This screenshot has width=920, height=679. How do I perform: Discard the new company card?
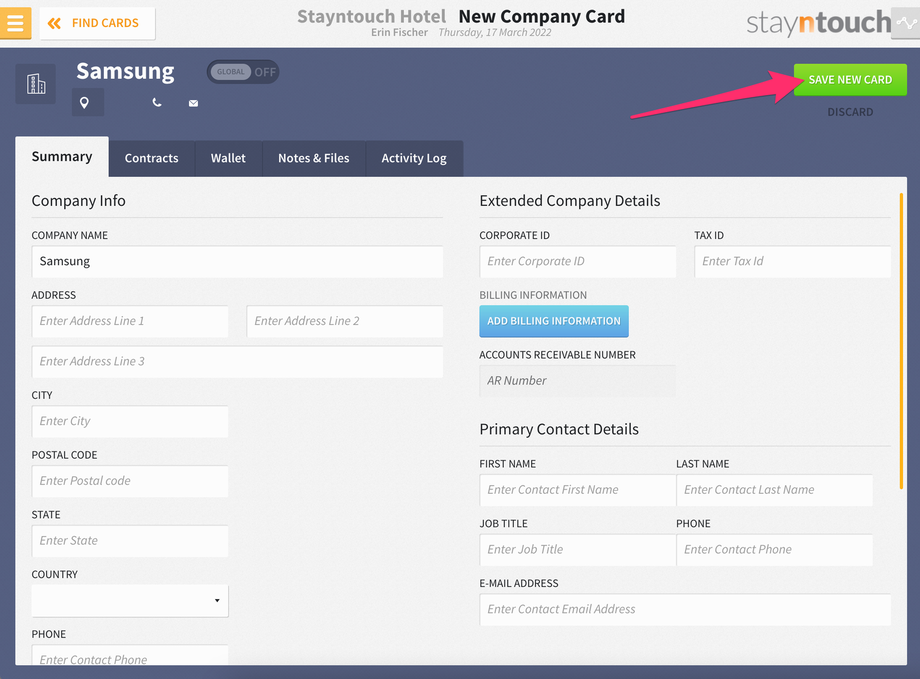850,112
